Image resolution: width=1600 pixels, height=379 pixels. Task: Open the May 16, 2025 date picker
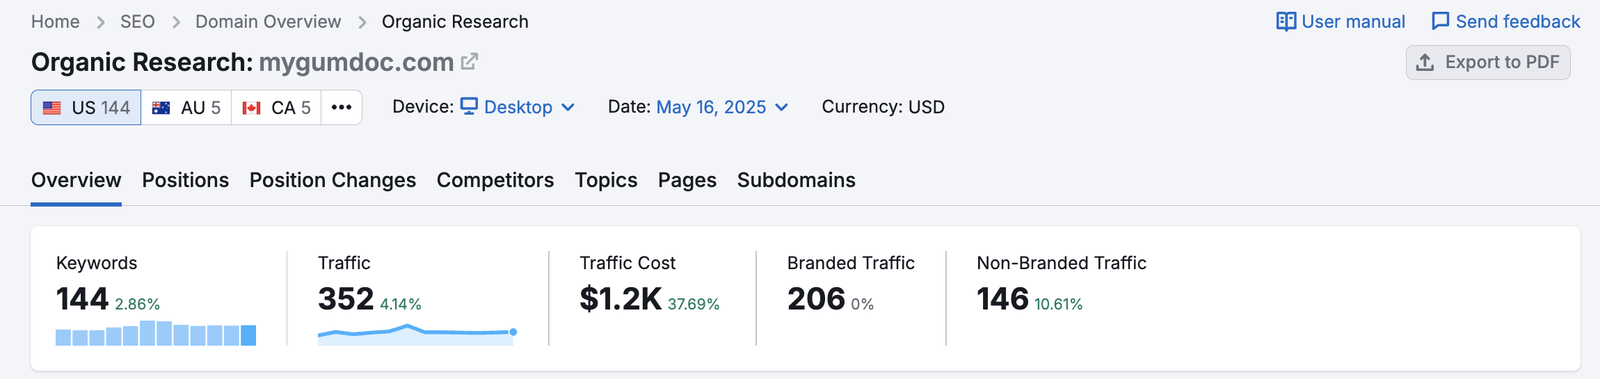coord(722,107)
